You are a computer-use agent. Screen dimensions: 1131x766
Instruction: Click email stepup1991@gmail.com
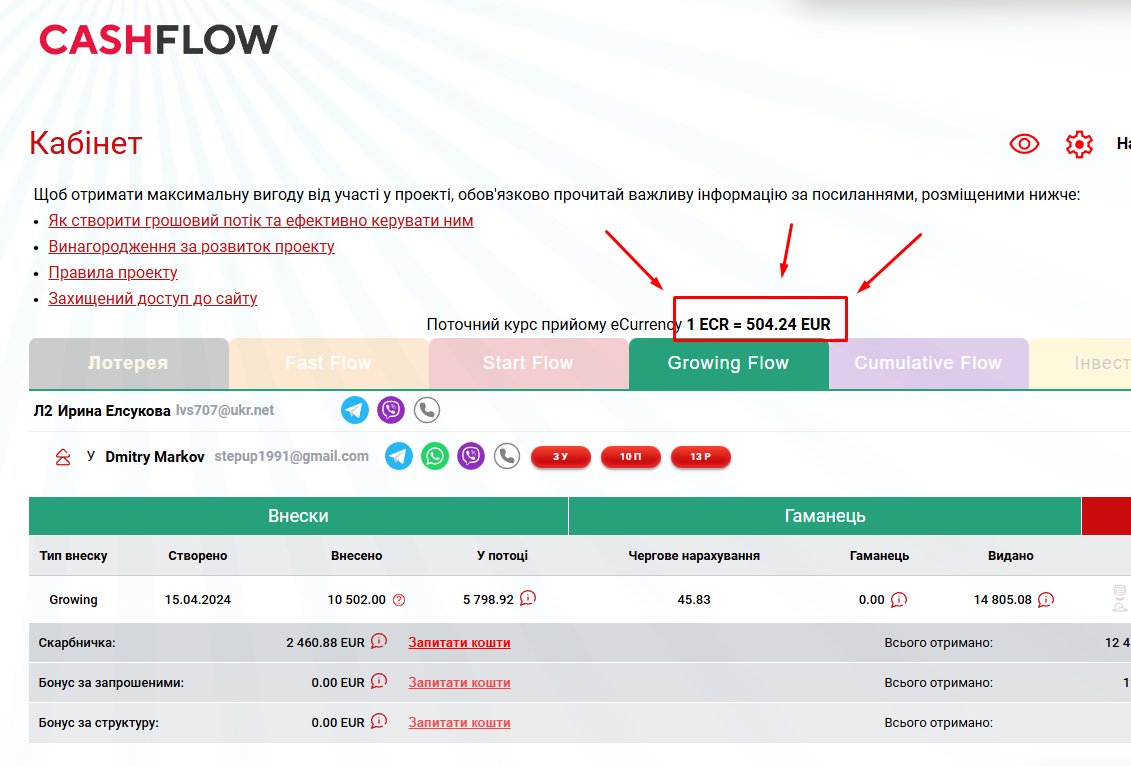click(291, 457)
